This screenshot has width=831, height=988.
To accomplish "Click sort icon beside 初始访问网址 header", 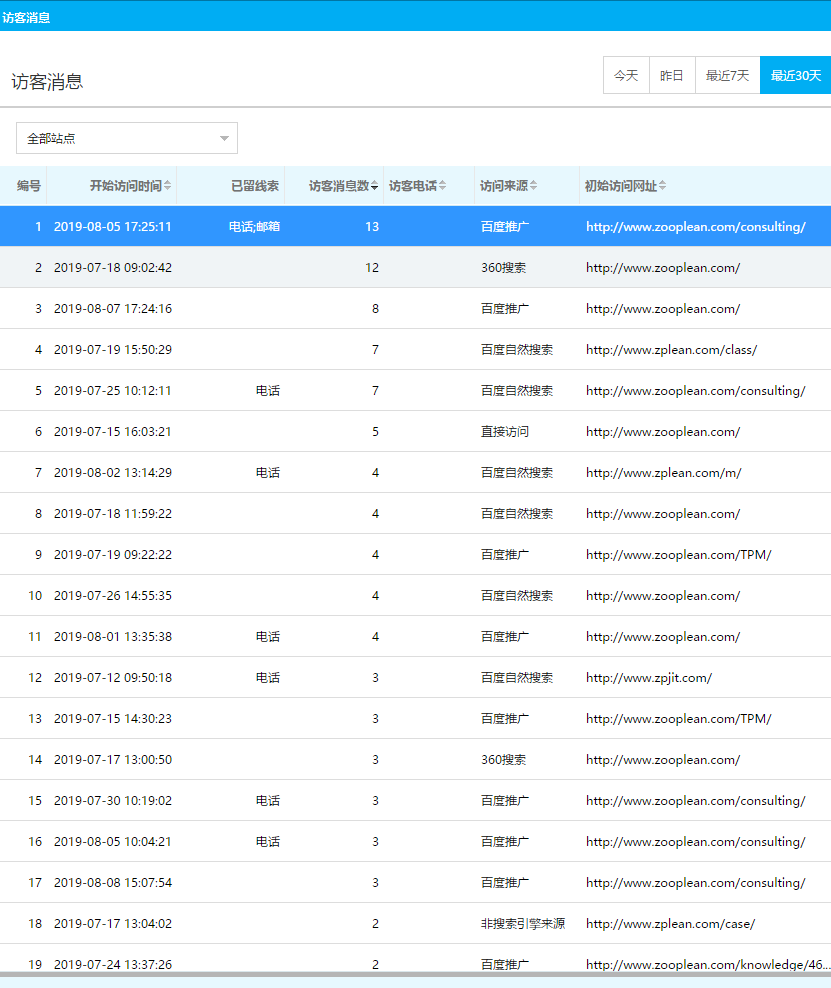I will point(663,186).
